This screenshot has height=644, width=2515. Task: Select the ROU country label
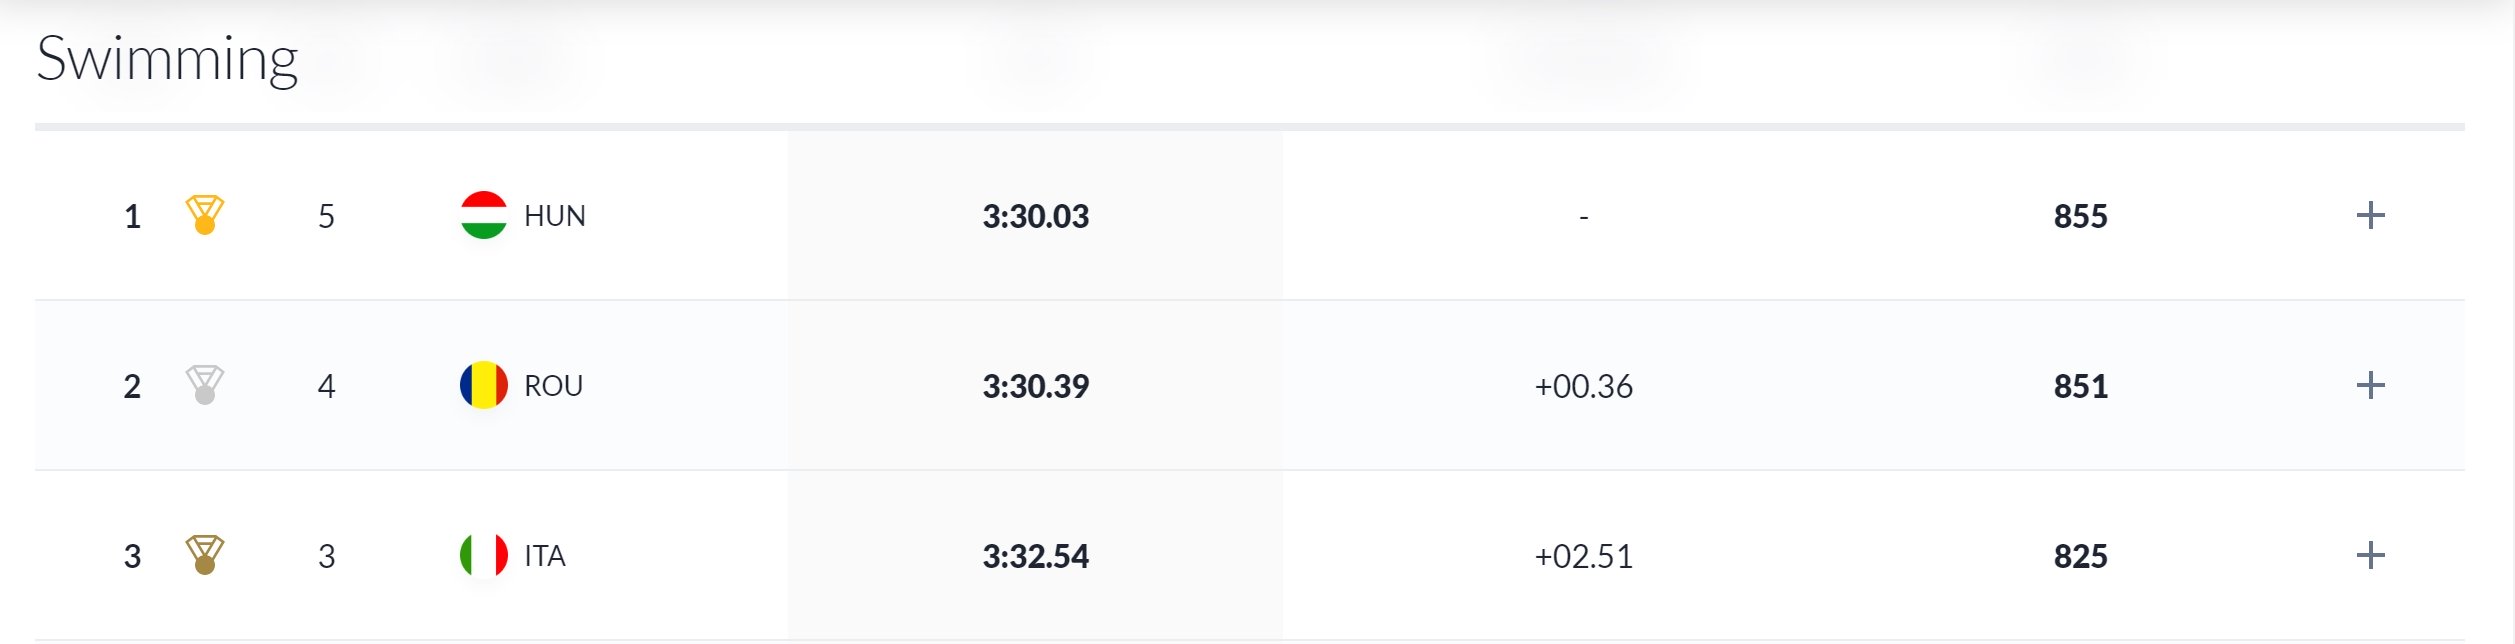pyautogui.click(x=553, y=386)
